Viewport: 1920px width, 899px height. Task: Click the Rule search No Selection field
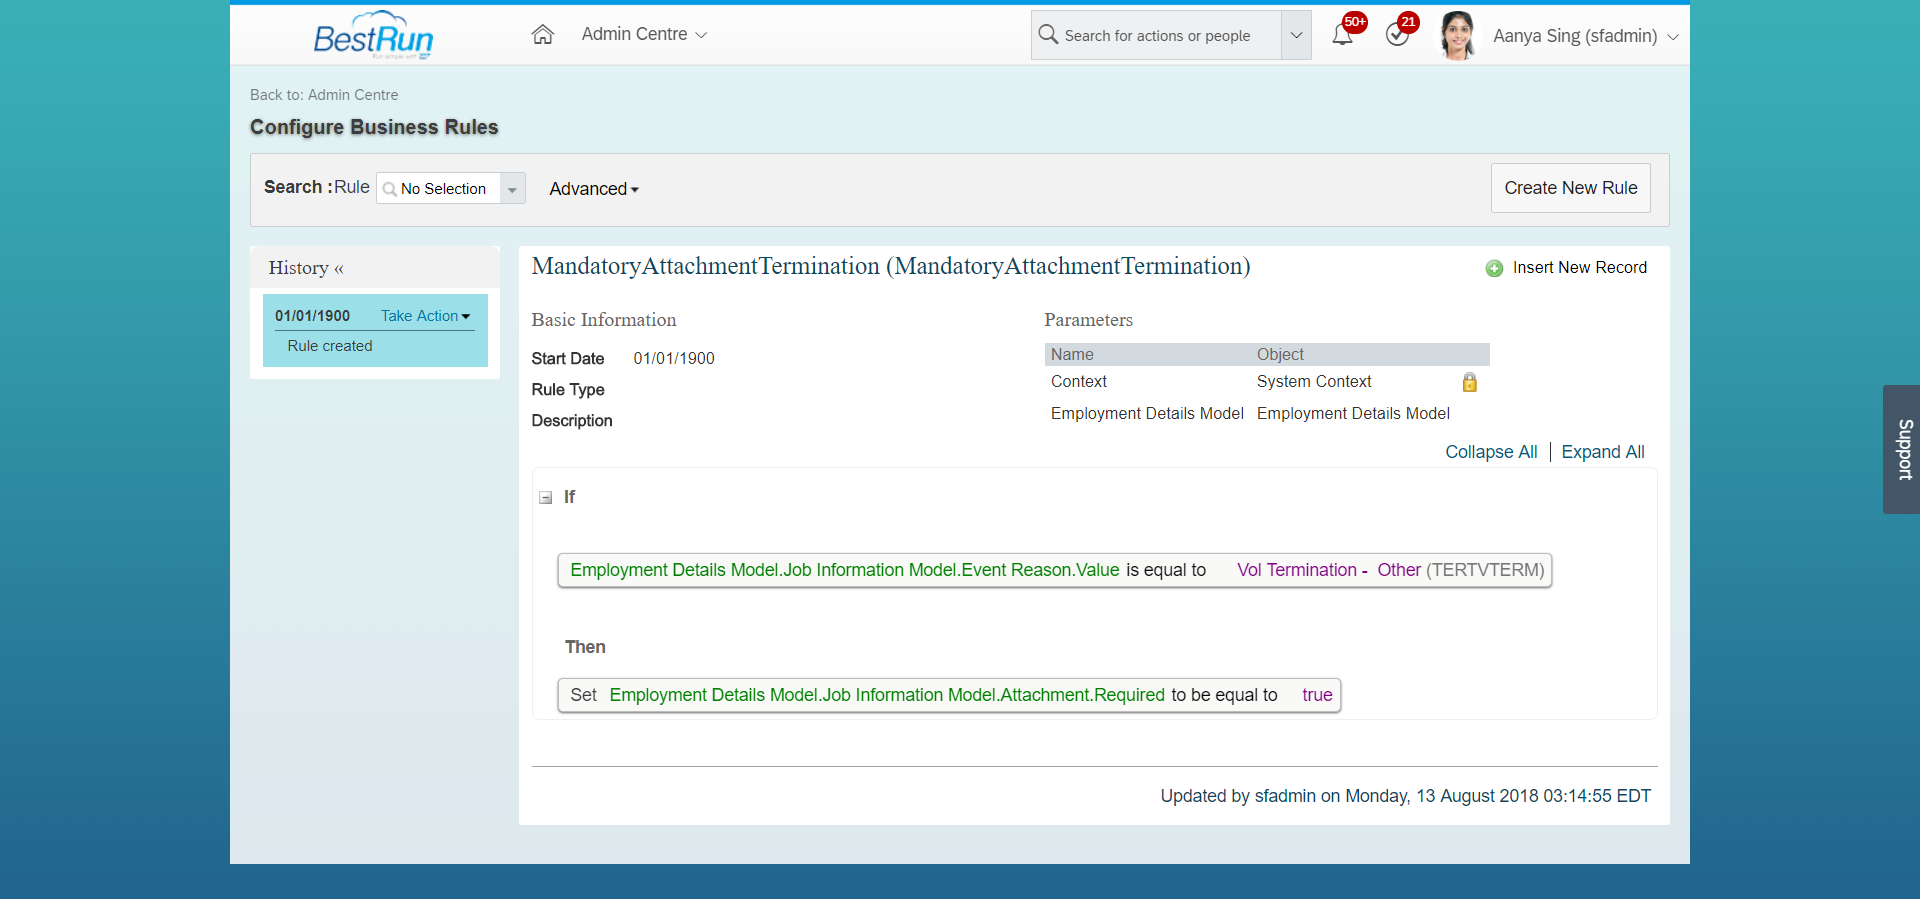pyautogui.click(x=438, y=189)
